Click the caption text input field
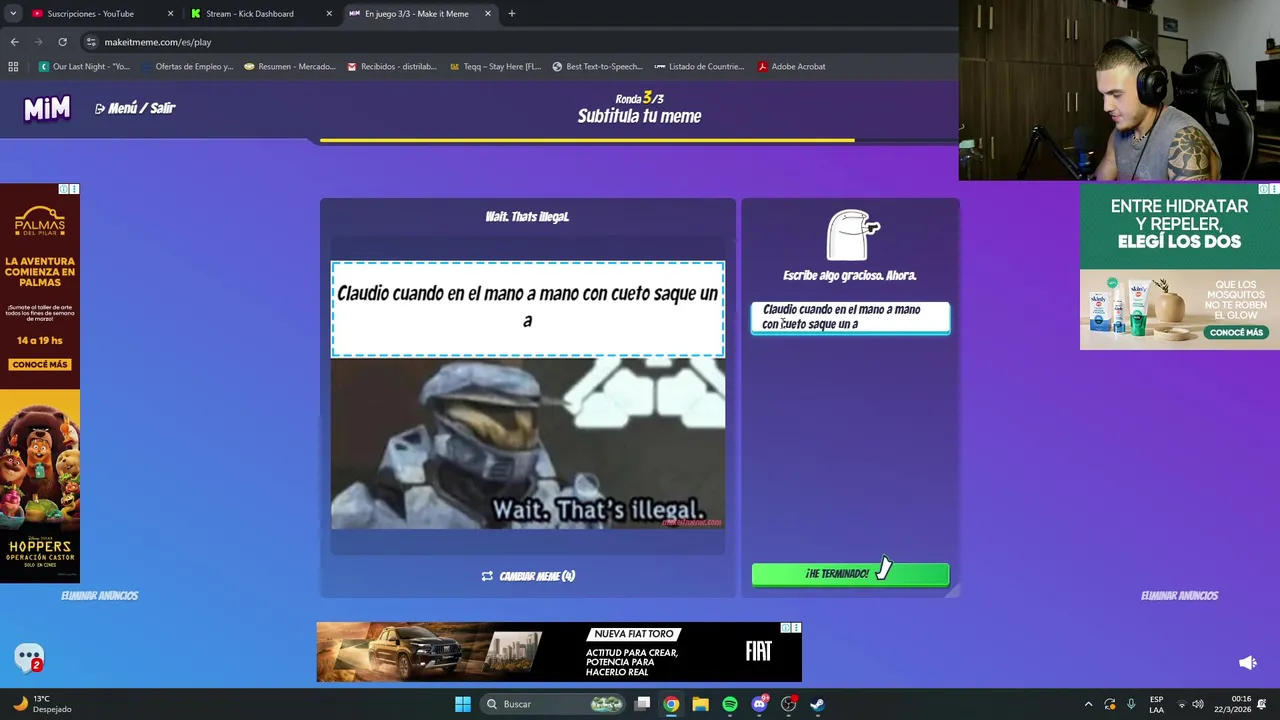 pos(850,317)
